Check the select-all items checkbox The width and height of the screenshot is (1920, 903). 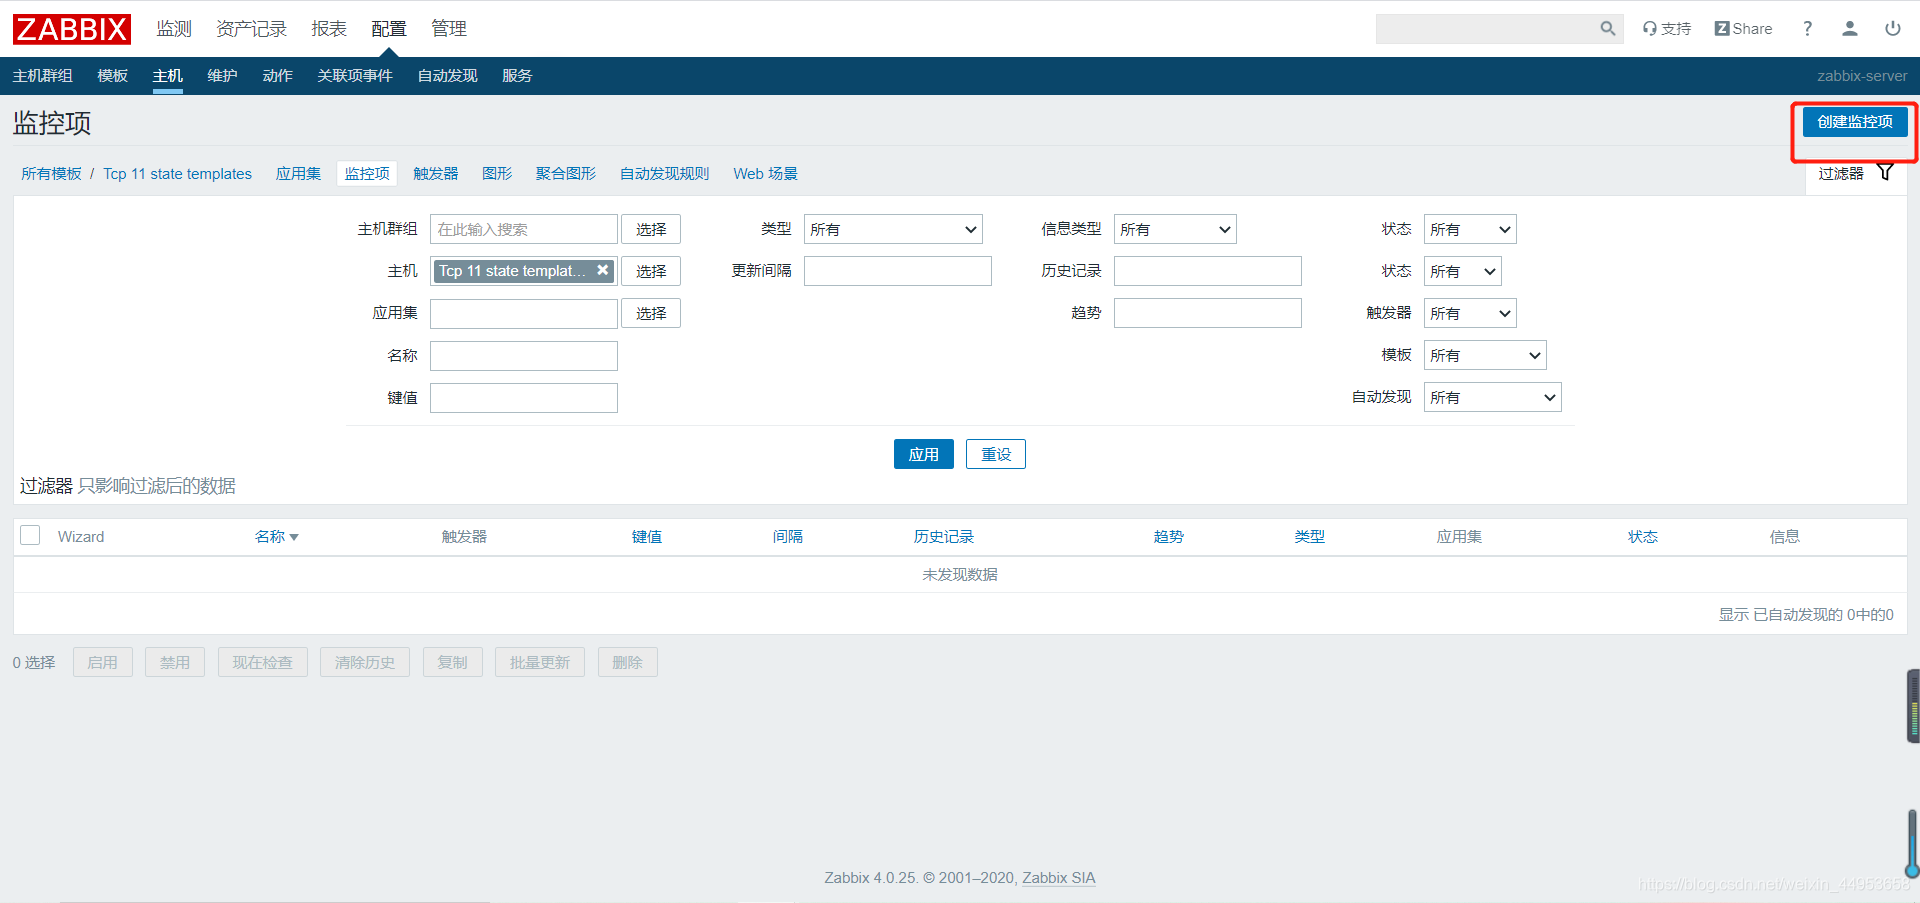coord(30,535)
